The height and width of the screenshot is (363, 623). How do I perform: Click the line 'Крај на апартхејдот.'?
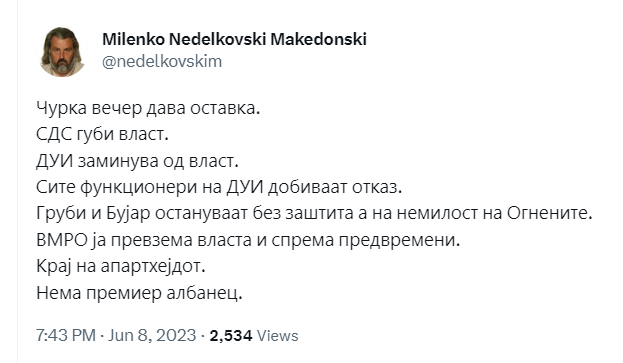pos(121,266)
